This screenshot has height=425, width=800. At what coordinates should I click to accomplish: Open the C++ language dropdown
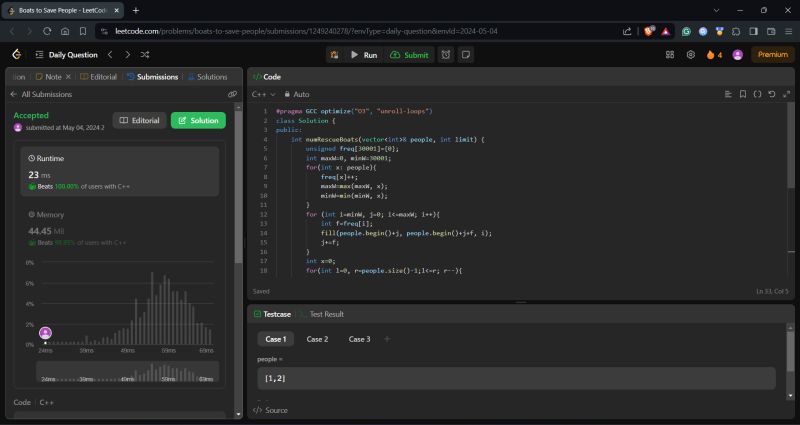(263, 94)
